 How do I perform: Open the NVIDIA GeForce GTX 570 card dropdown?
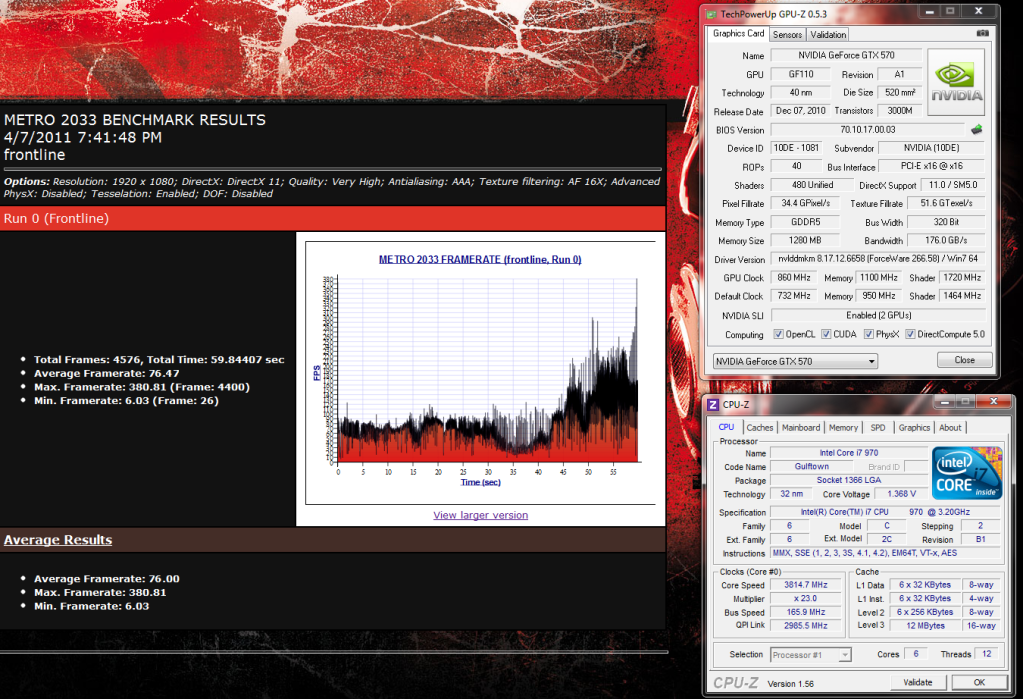[x=795, y=361]
